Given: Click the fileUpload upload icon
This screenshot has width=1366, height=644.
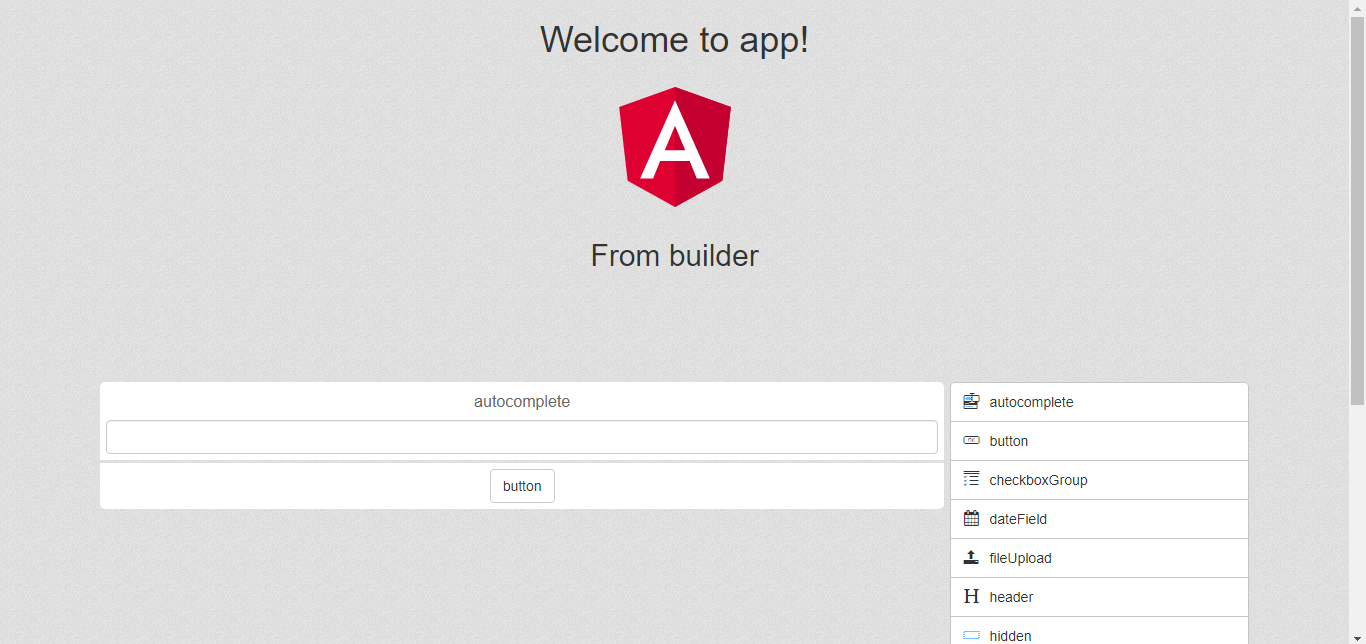Looking at the screenshot, I should click(971, 558).
